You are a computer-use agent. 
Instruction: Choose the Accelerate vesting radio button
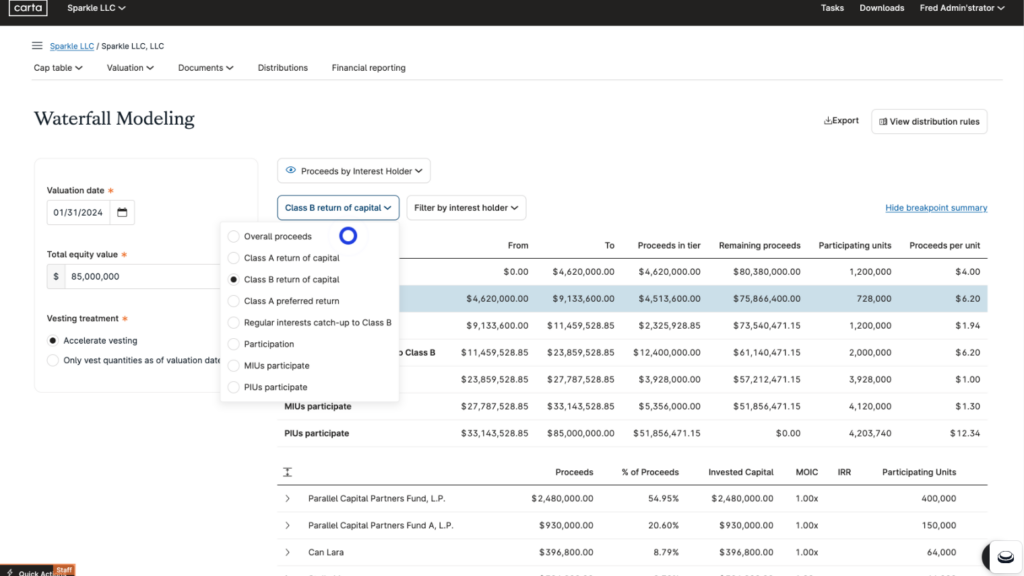(53, 341)
